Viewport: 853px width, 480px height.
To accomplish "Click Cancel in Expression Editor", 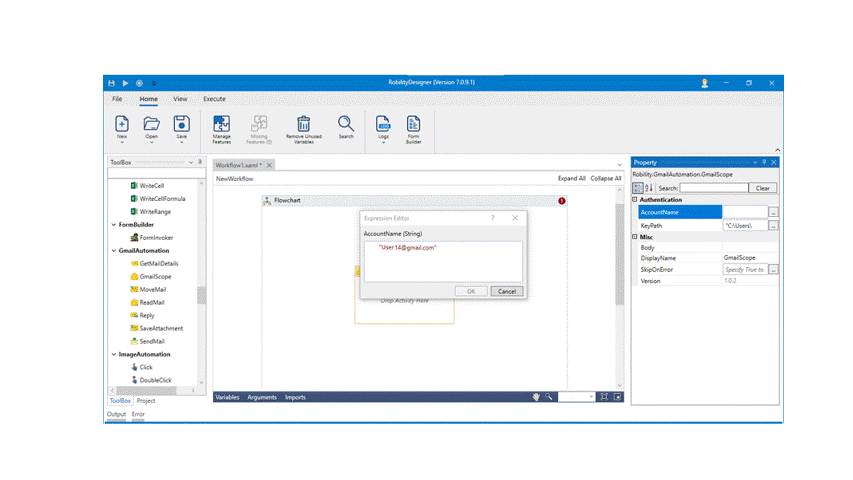I will coord(506,291).
